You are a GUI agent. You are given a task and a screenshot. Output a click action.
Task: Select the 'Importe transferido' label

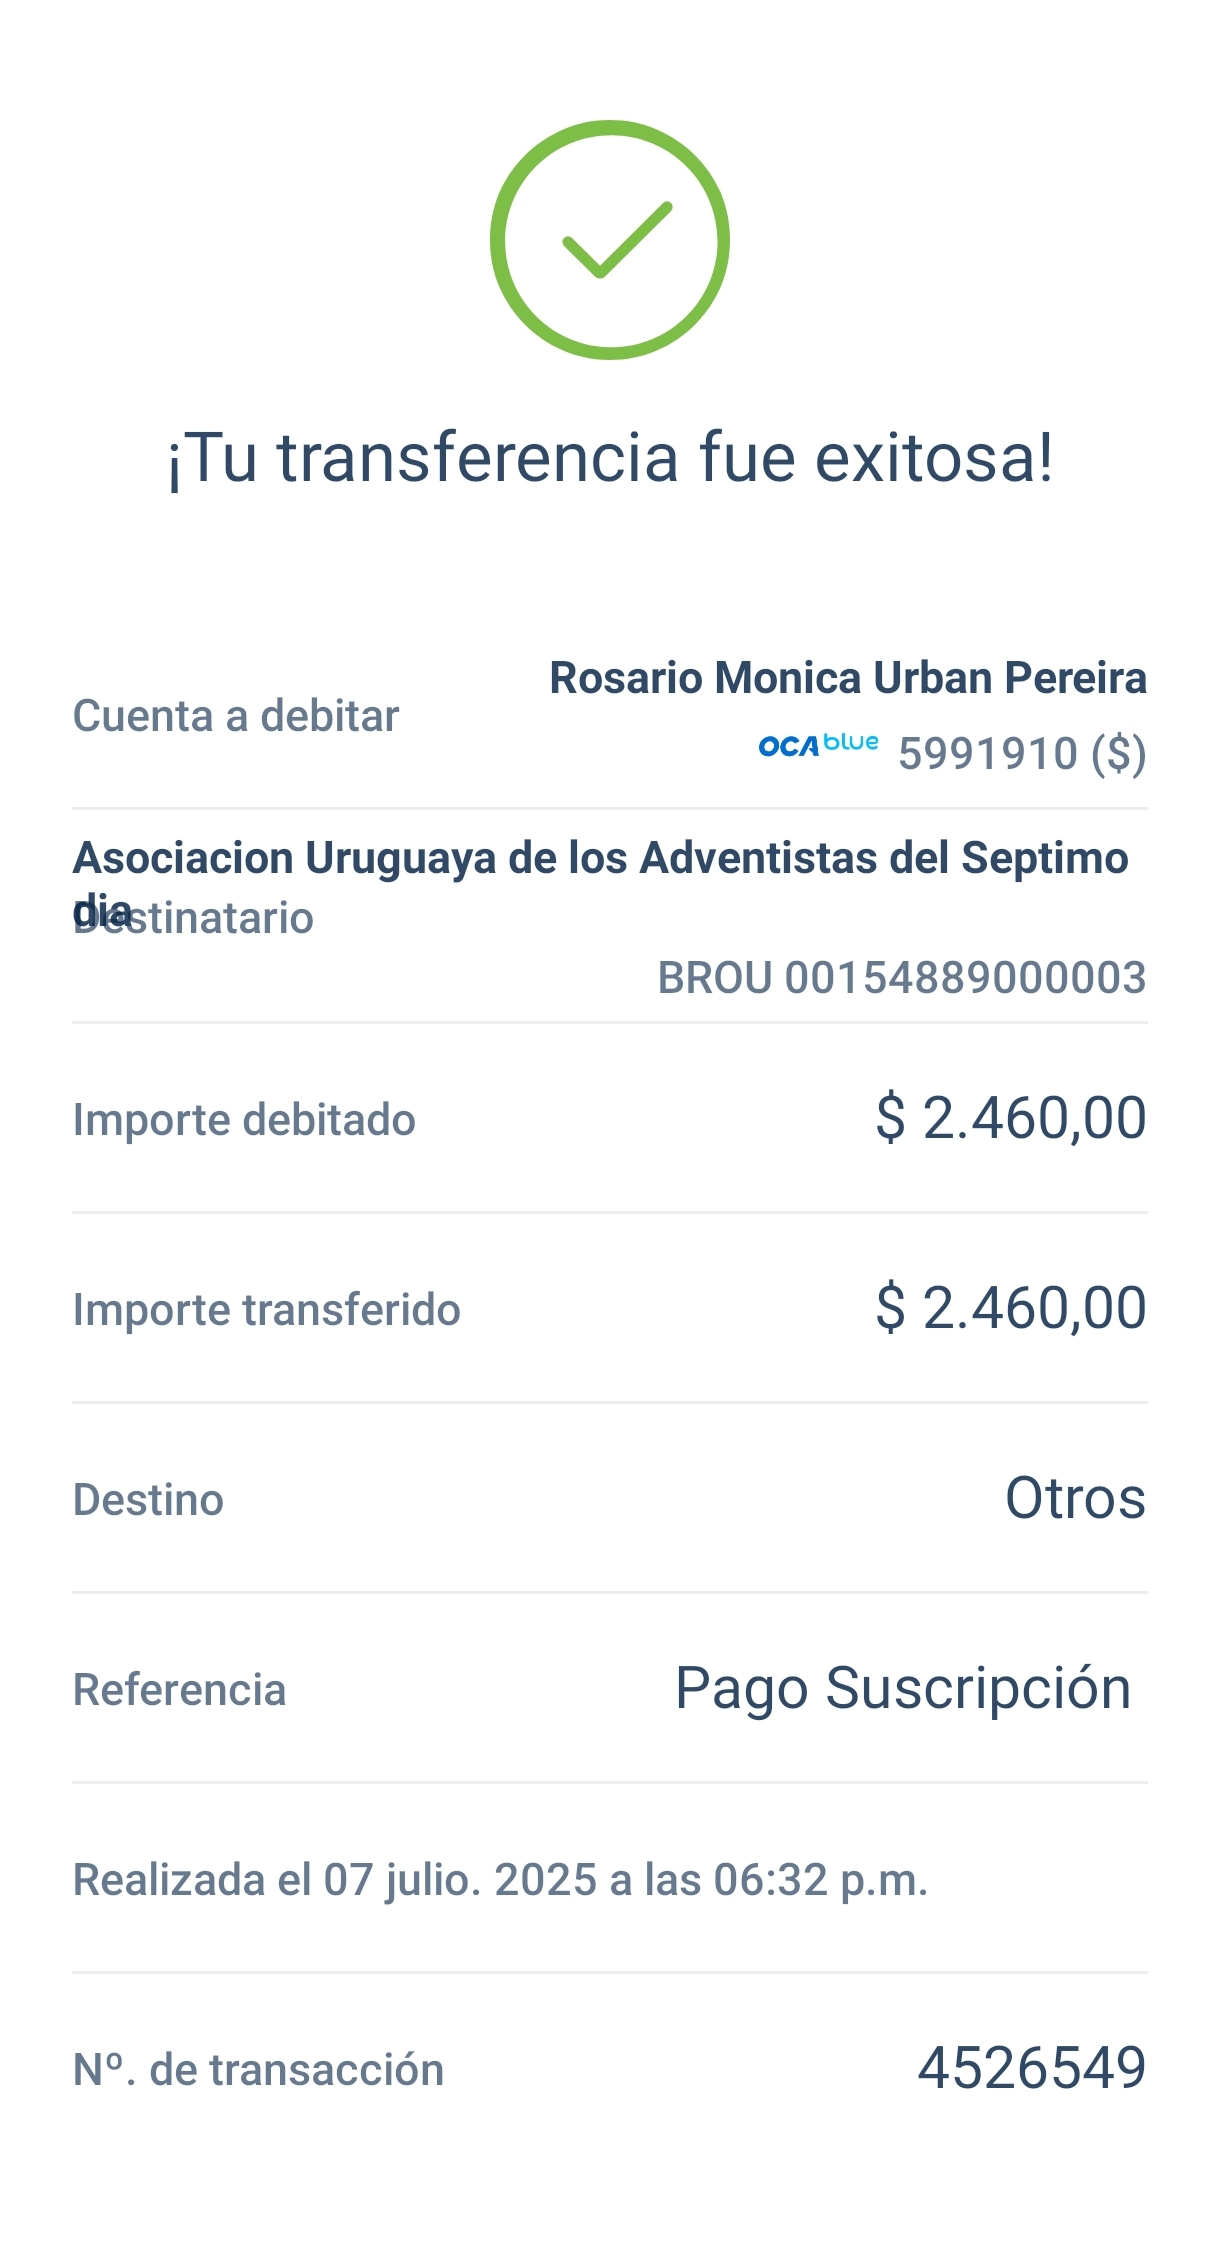(267, 1310)
